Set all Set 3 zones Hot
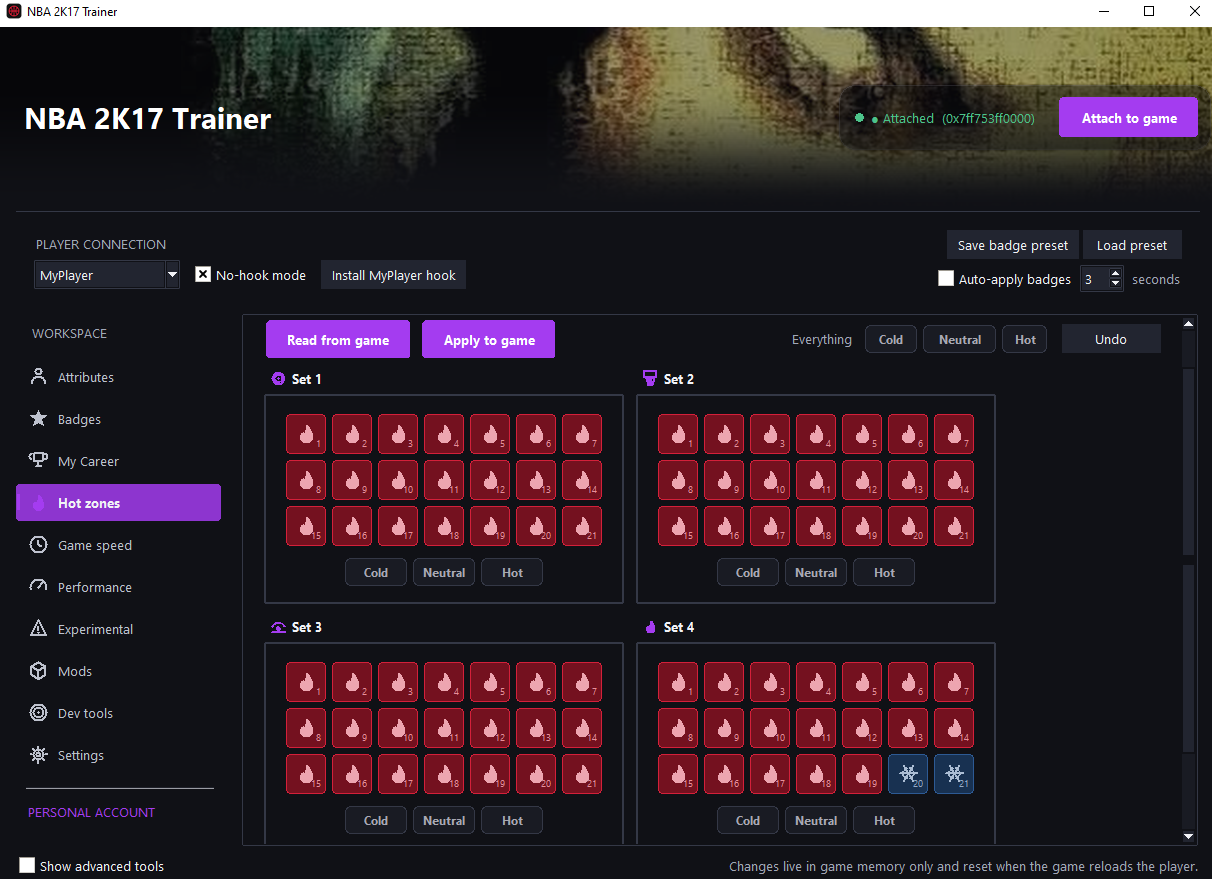 pyautogui.click(x=512, y=821)
